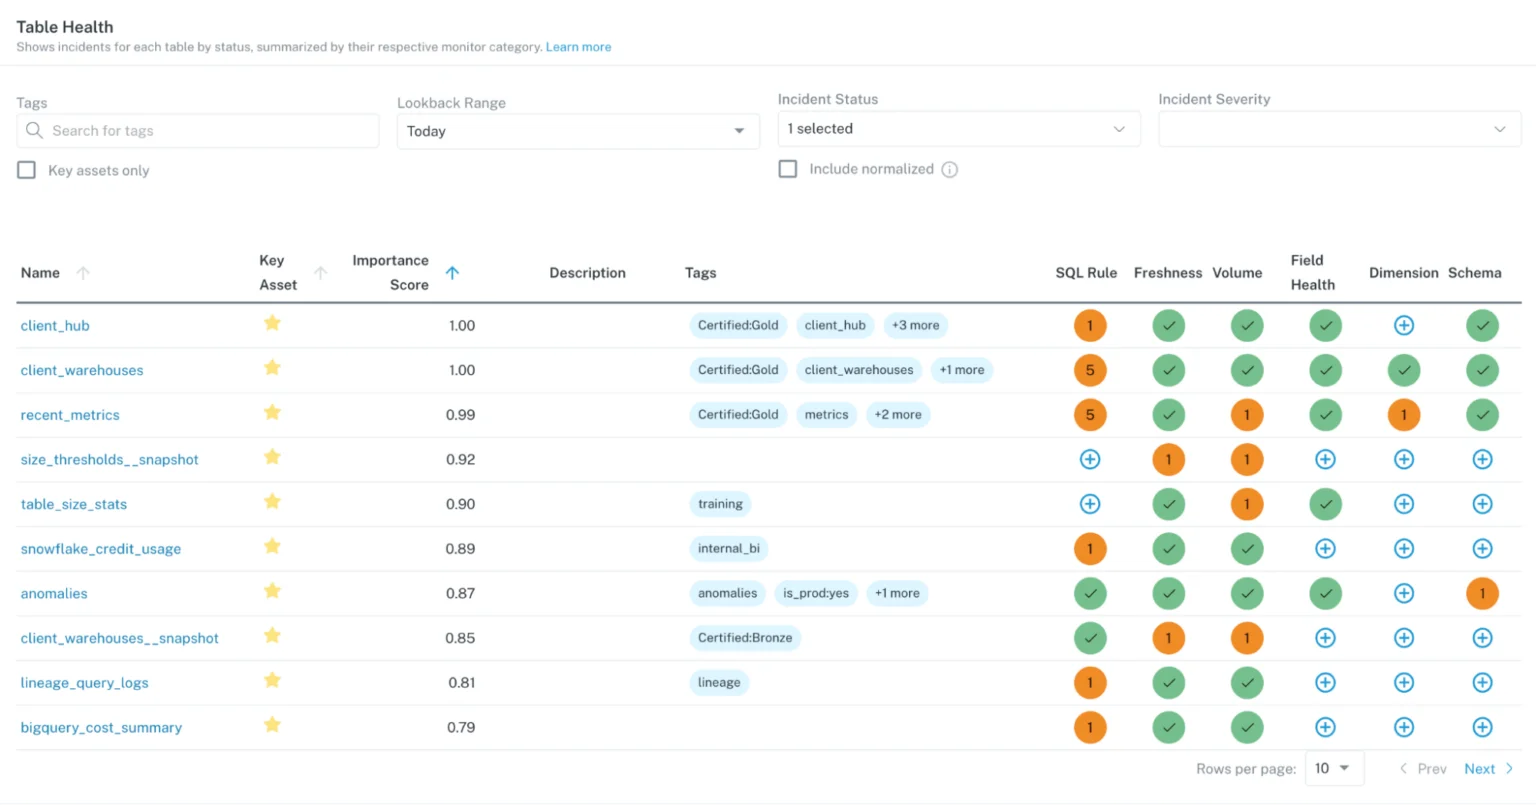The width and height of the screenshot is (1536, 805).
Task: Open SQL Rule incident for snowflake_credit_usage
Action: point(1090,549)
